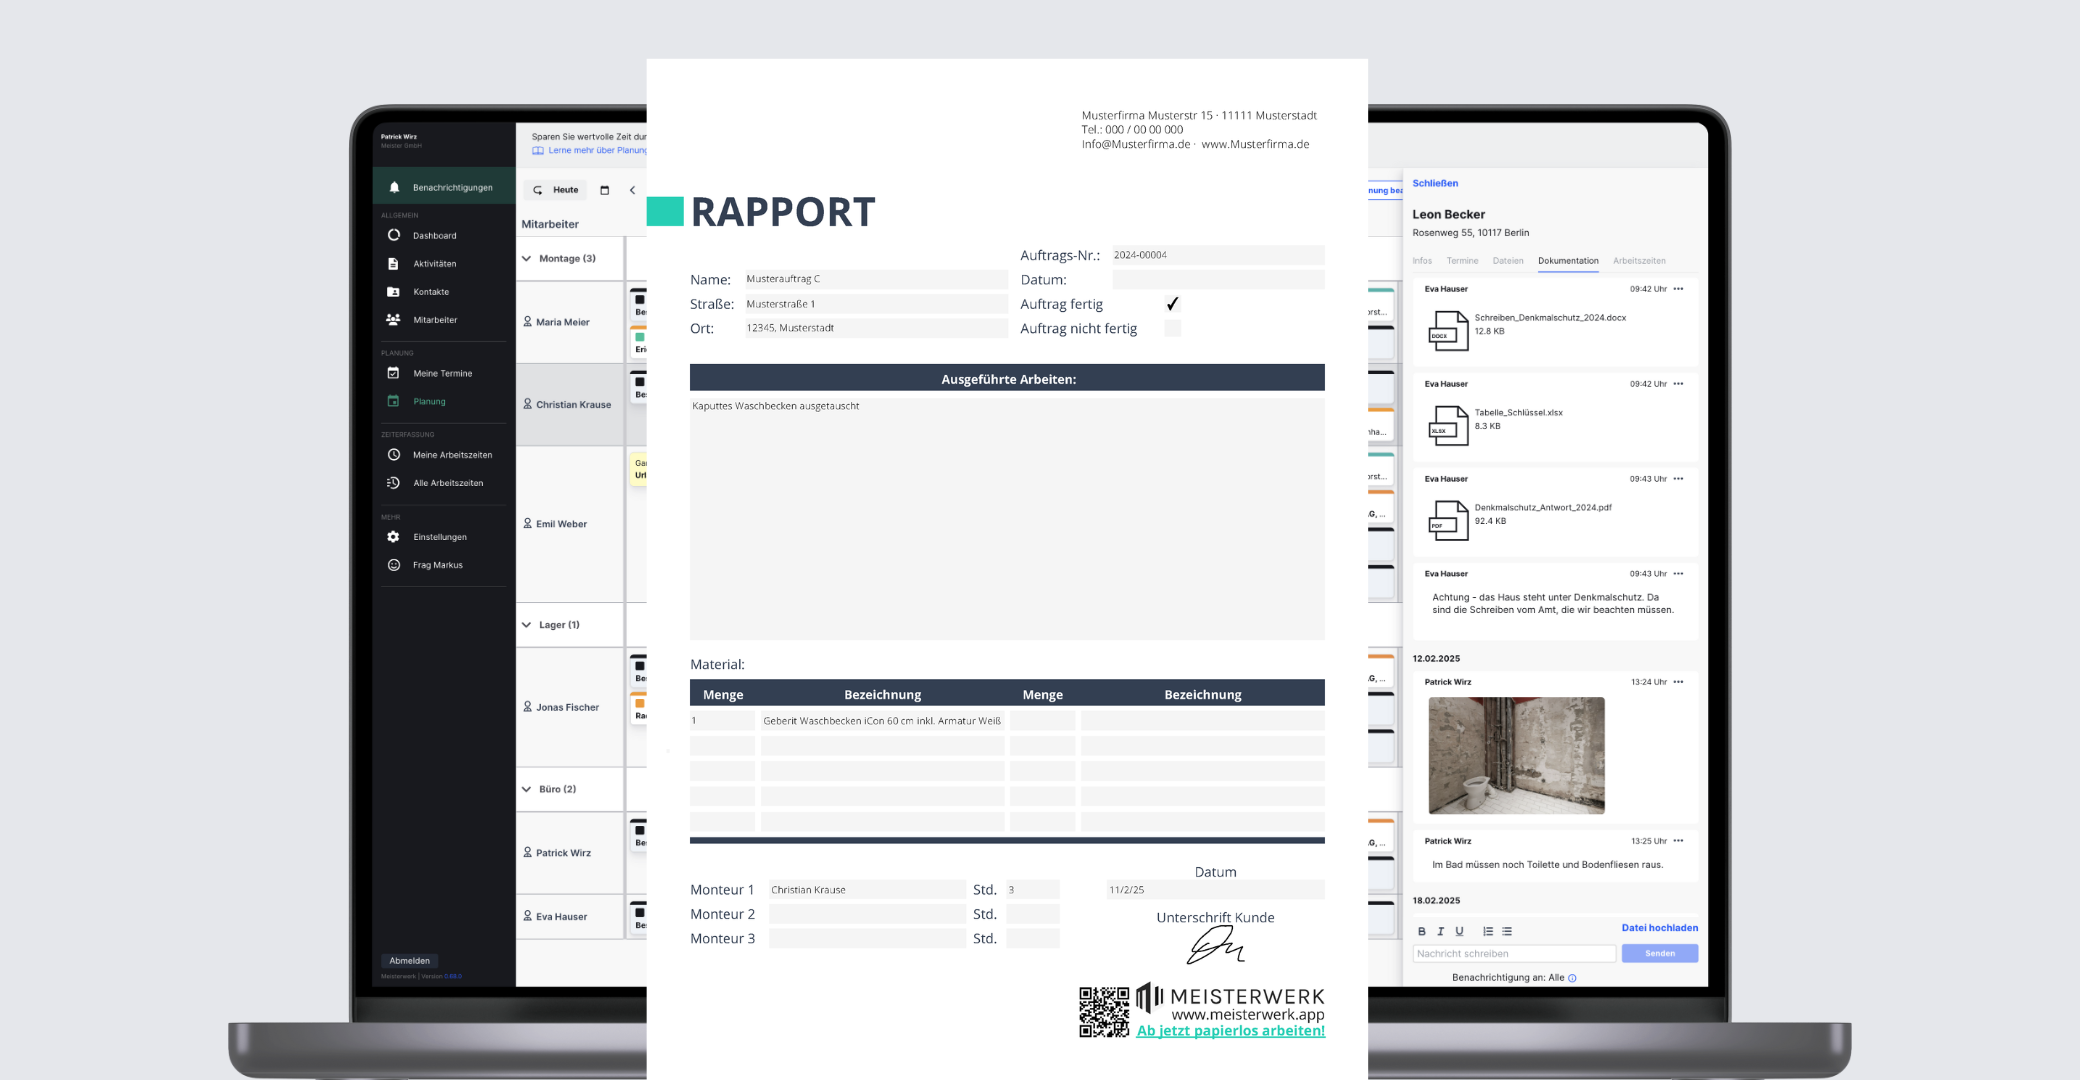Click the Kontakte icon in sidebar
The height and width of the screenshot is (1080, 2080).
(x=393, y=292)
